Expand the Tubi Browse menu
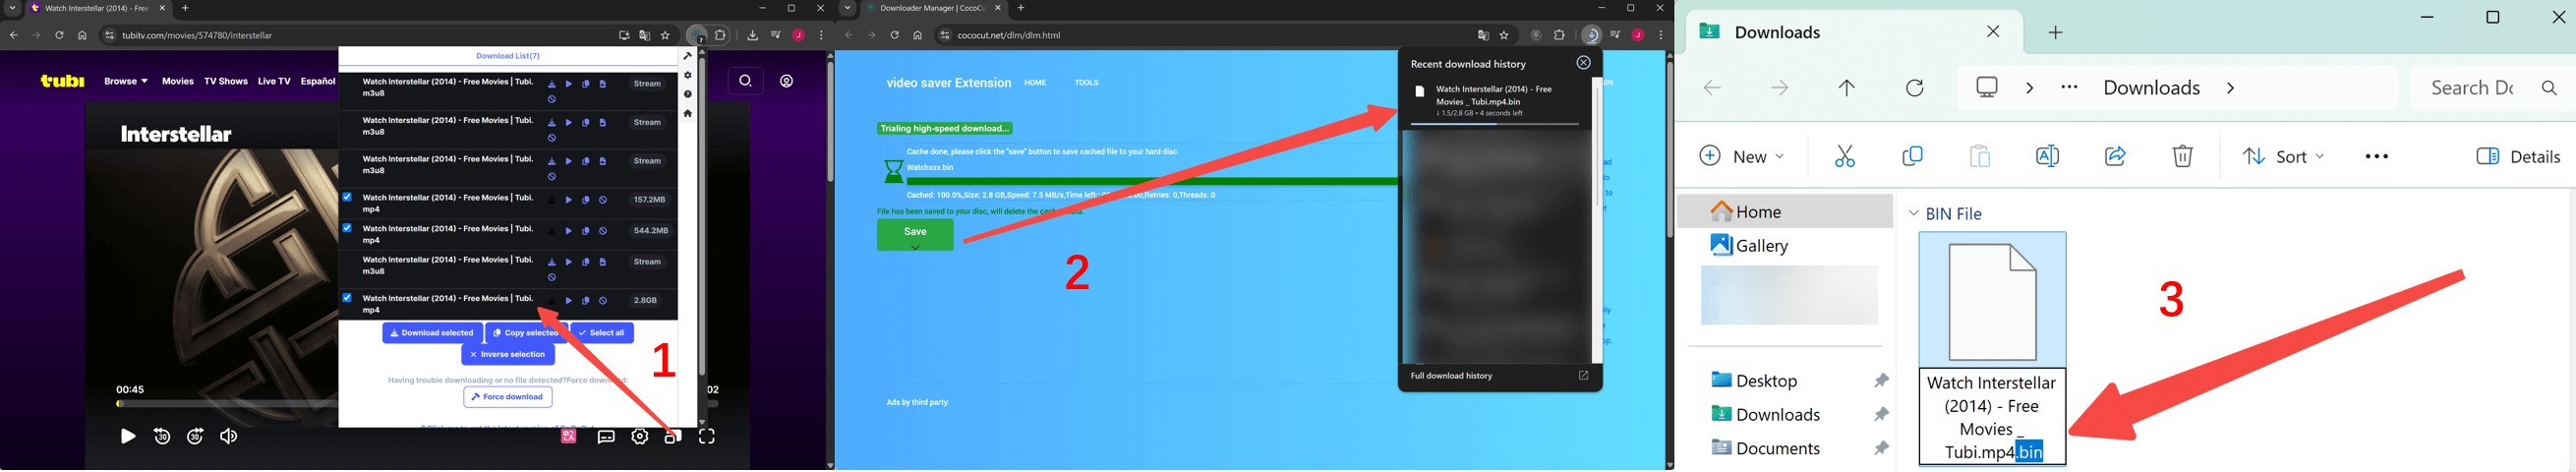 (126, 82)
